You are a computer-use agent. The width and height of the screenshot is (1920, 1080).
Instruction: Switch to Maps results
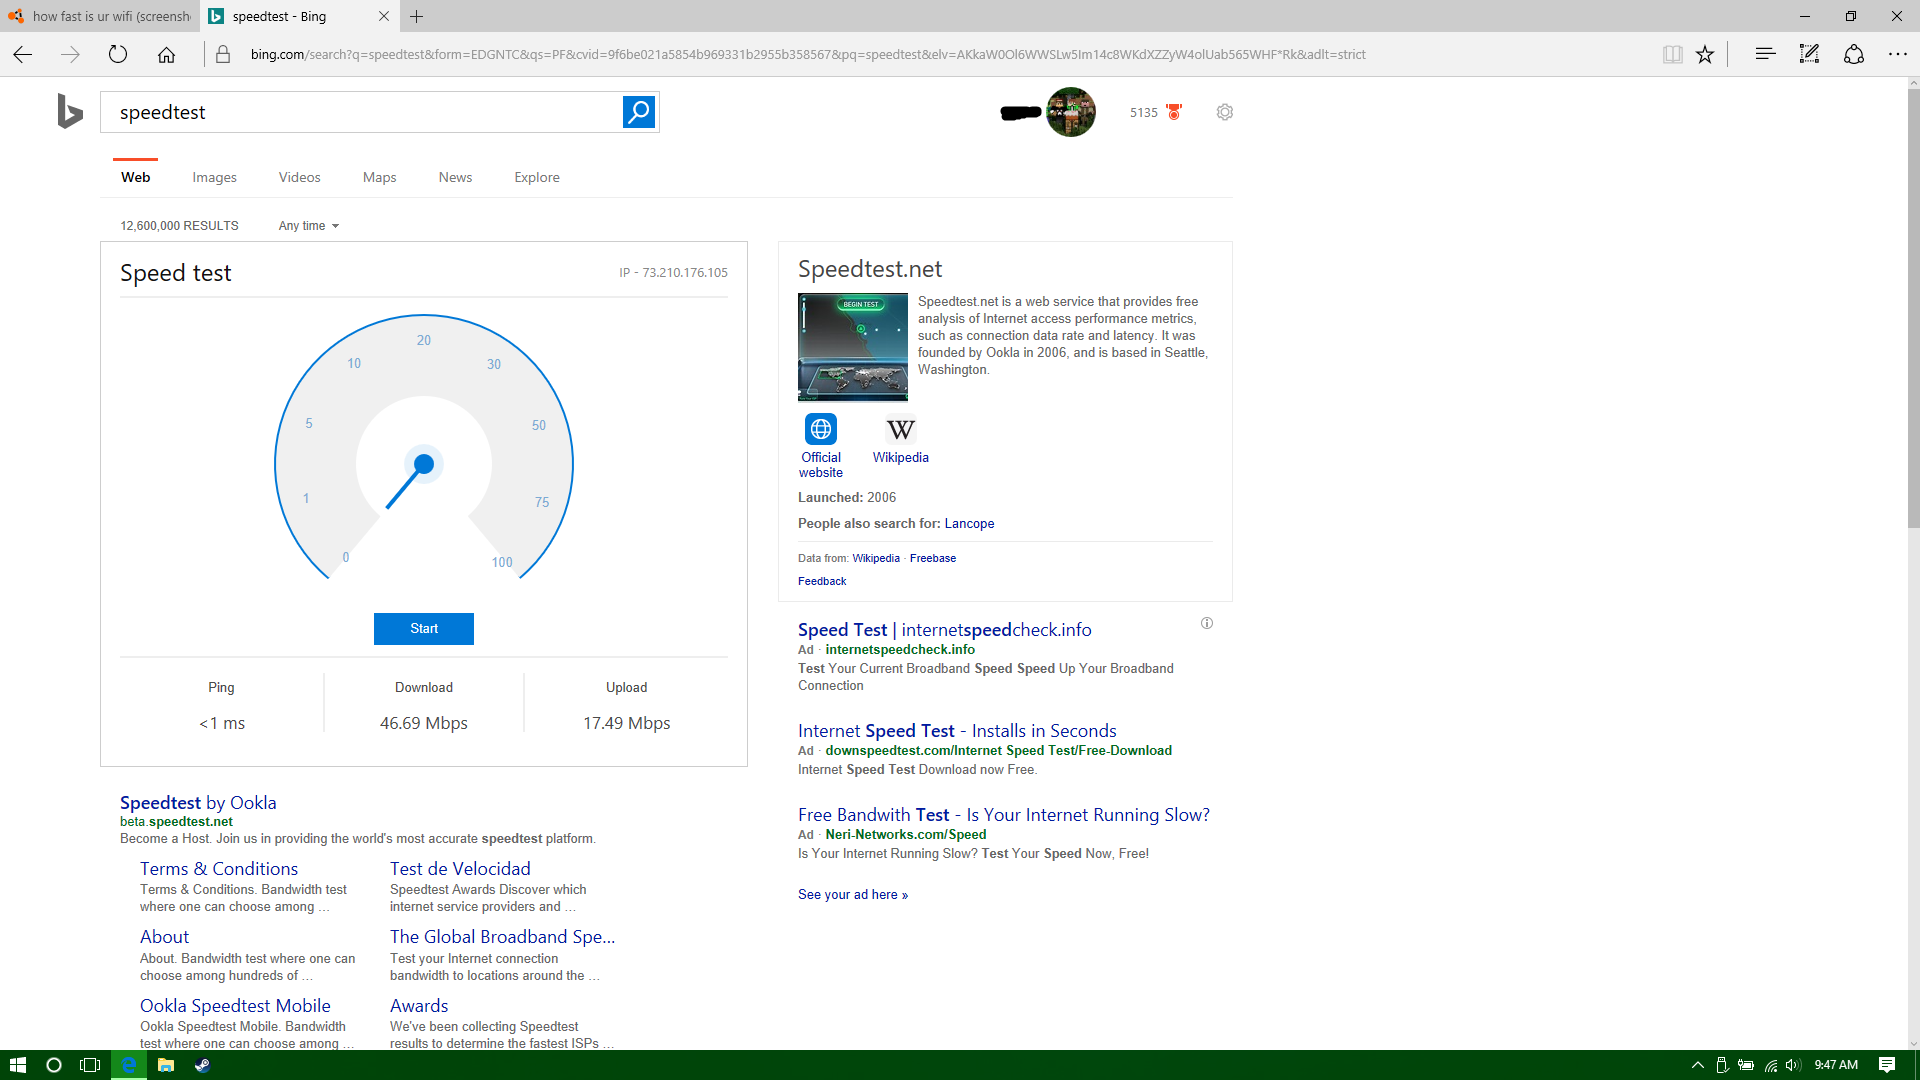point(380,177)
